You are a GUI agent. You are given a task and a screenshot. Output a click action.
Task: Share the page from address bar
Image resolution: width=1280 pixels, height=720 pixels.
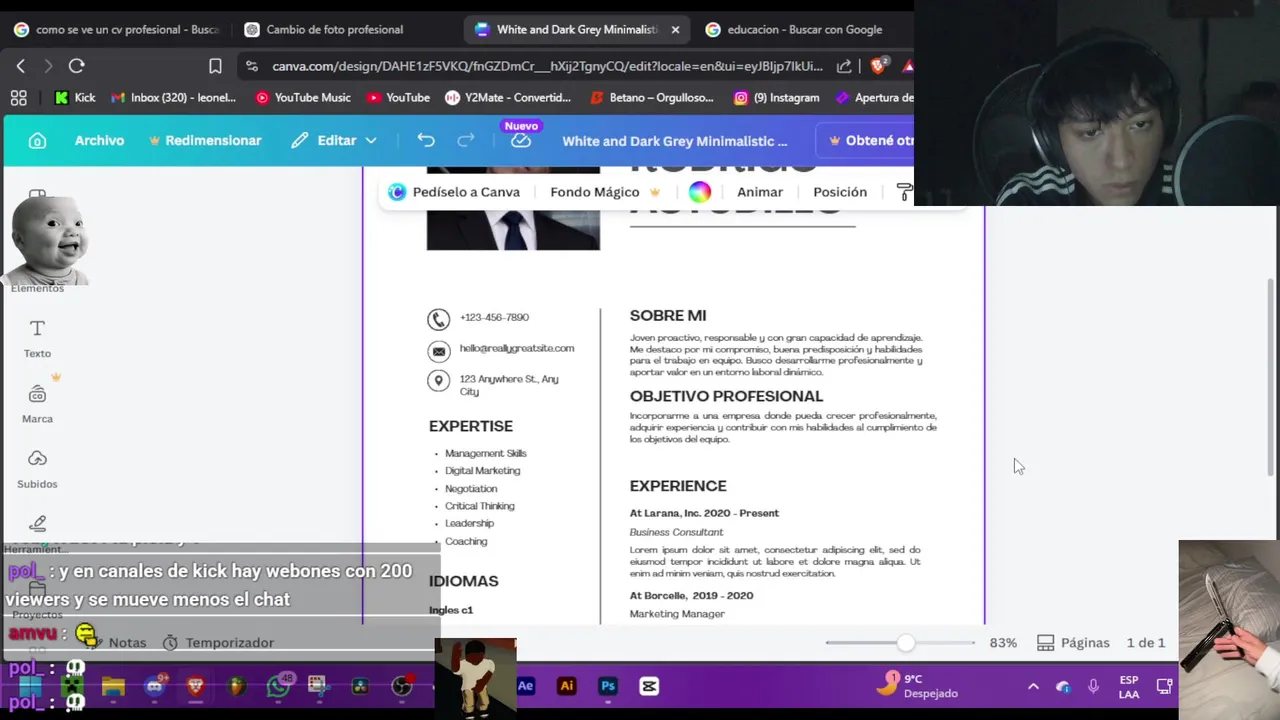[844, 66]
